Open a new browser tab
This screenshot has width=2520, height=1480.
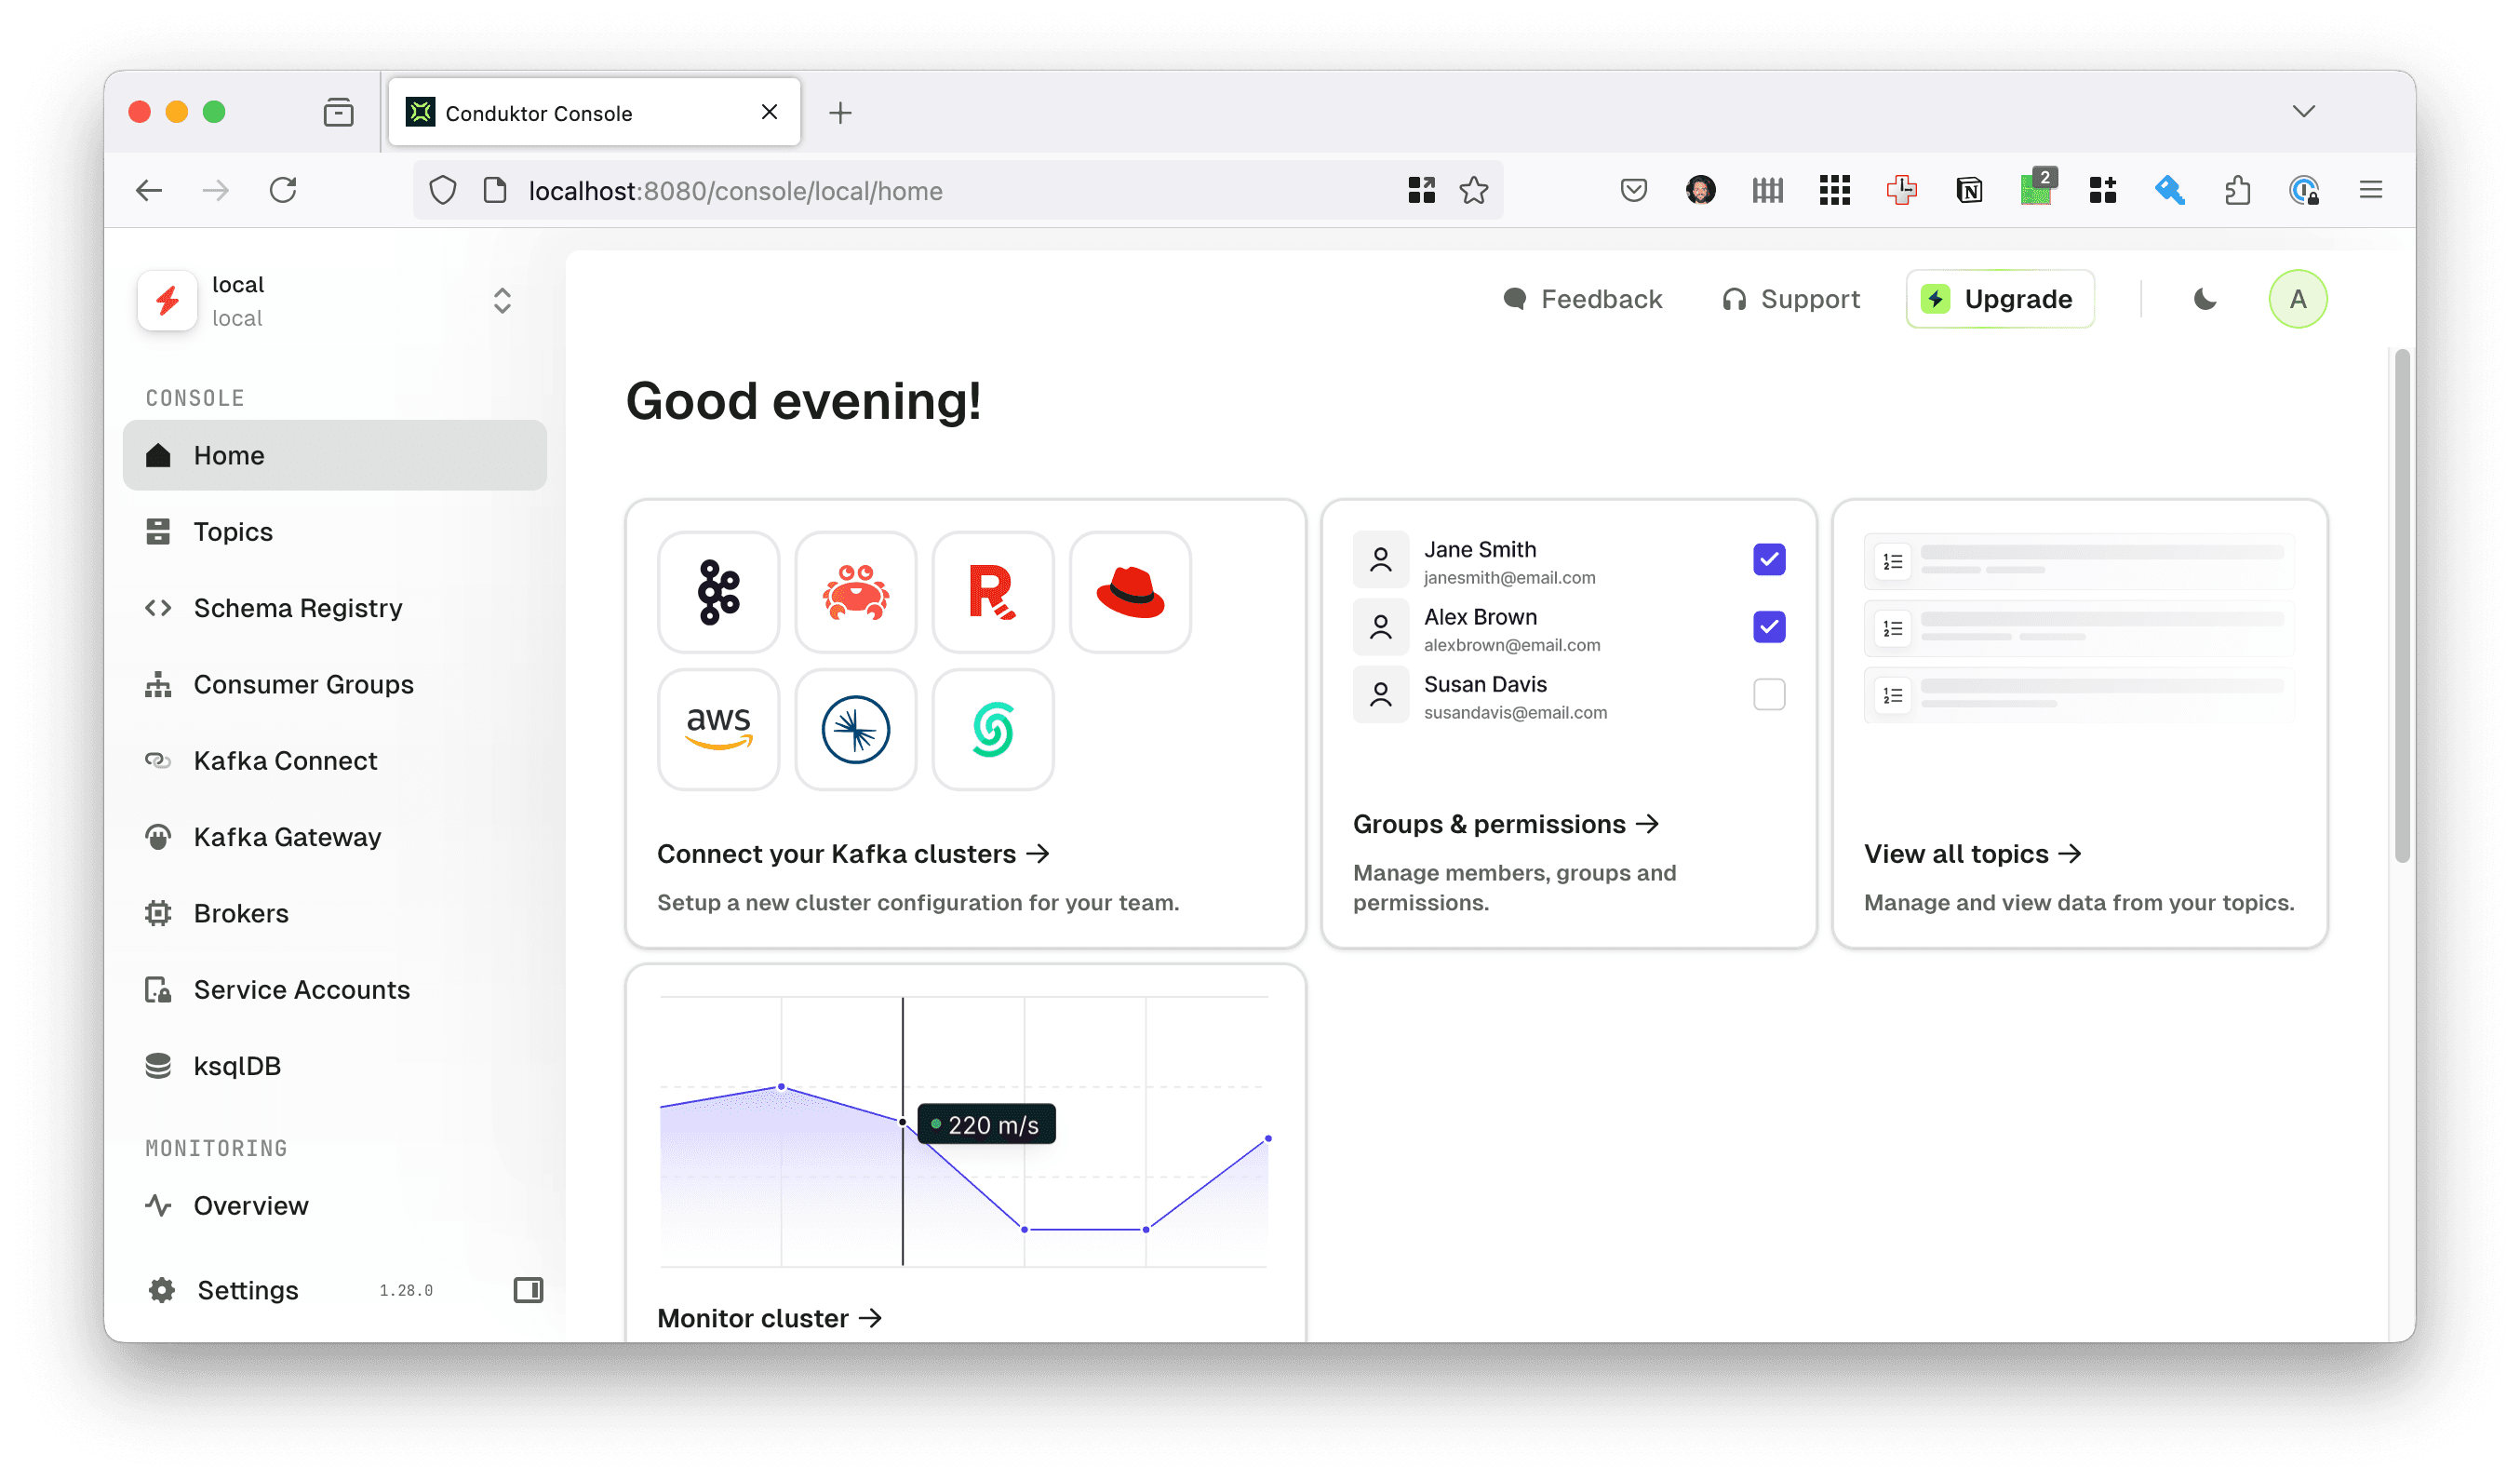tap(840, 112)
